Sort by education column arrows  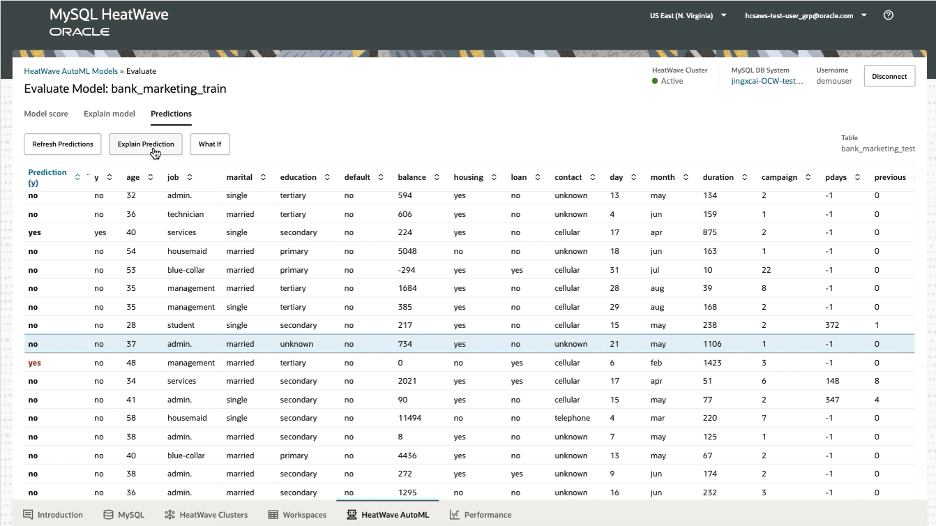(327, 177)
